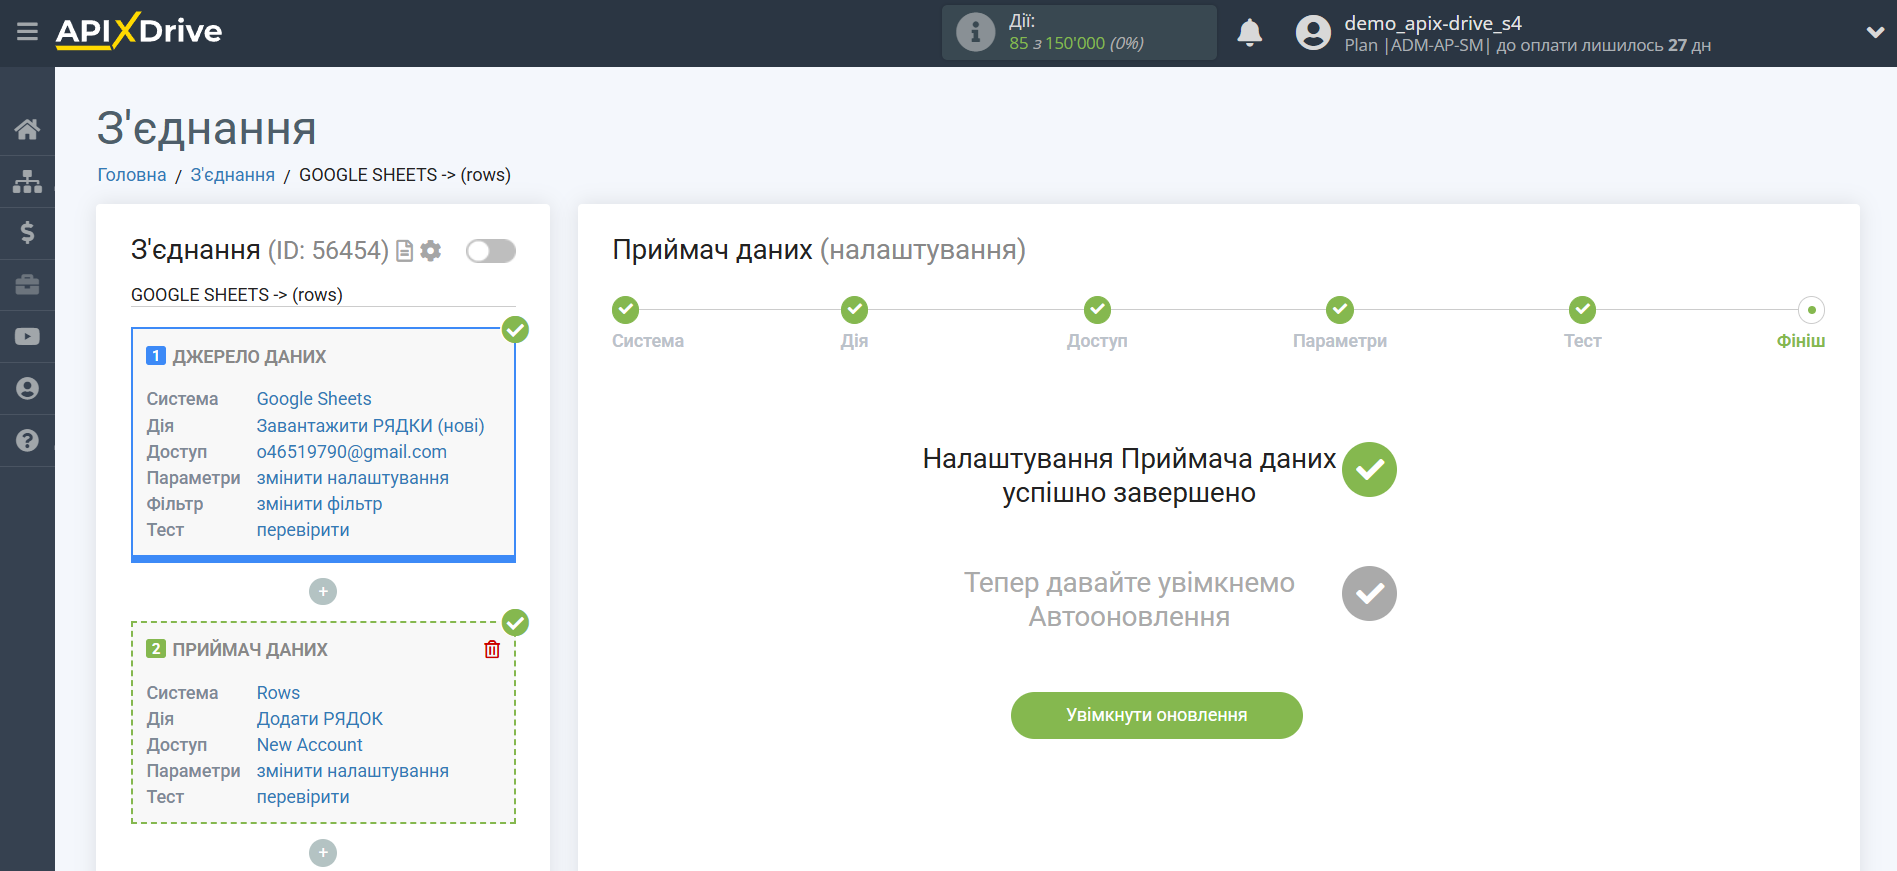The image size is (1897, 871).
Task: Click New Account access link
Action: point(310,745)
